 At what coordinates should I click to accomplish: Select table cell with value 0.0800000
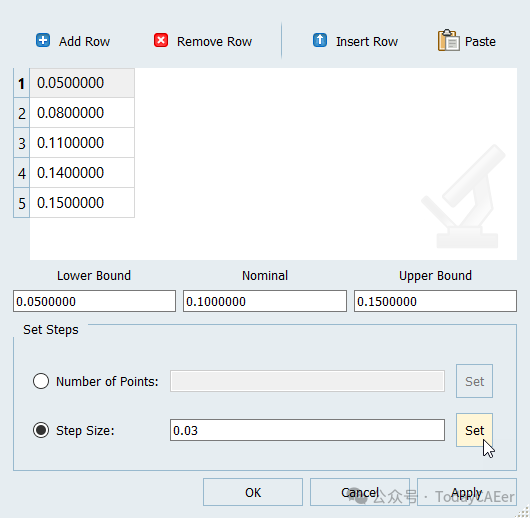tap(82, 113)
